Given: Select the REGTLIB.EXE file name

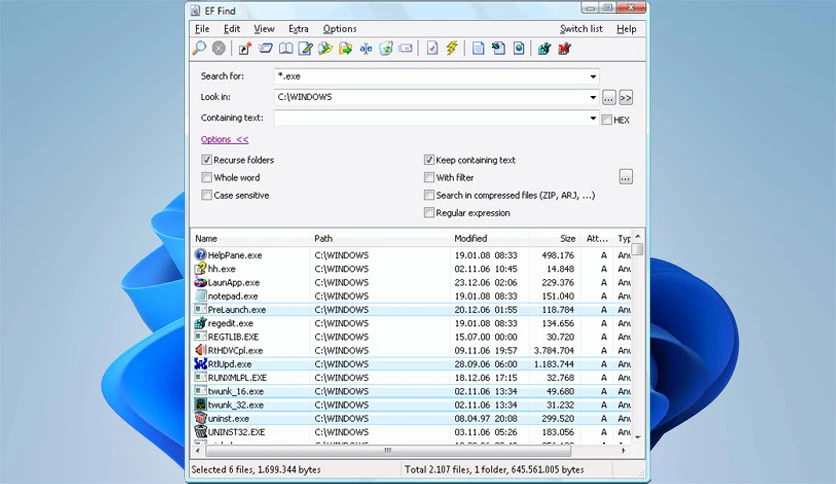Looking at the screenshot, I should point(233,337).
